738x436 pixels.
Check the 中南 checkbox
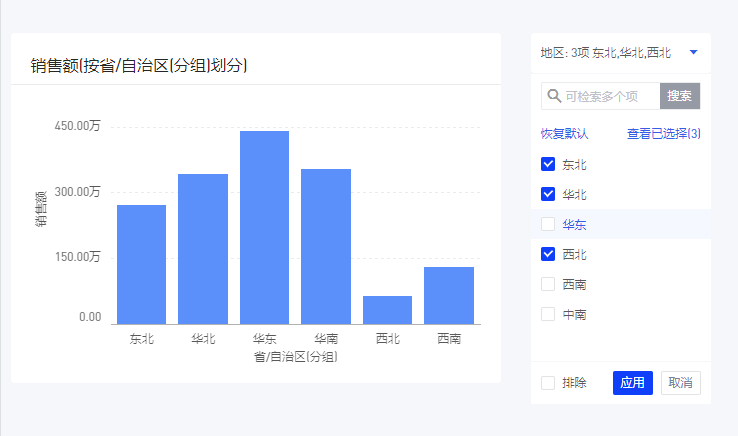point(547,314)
